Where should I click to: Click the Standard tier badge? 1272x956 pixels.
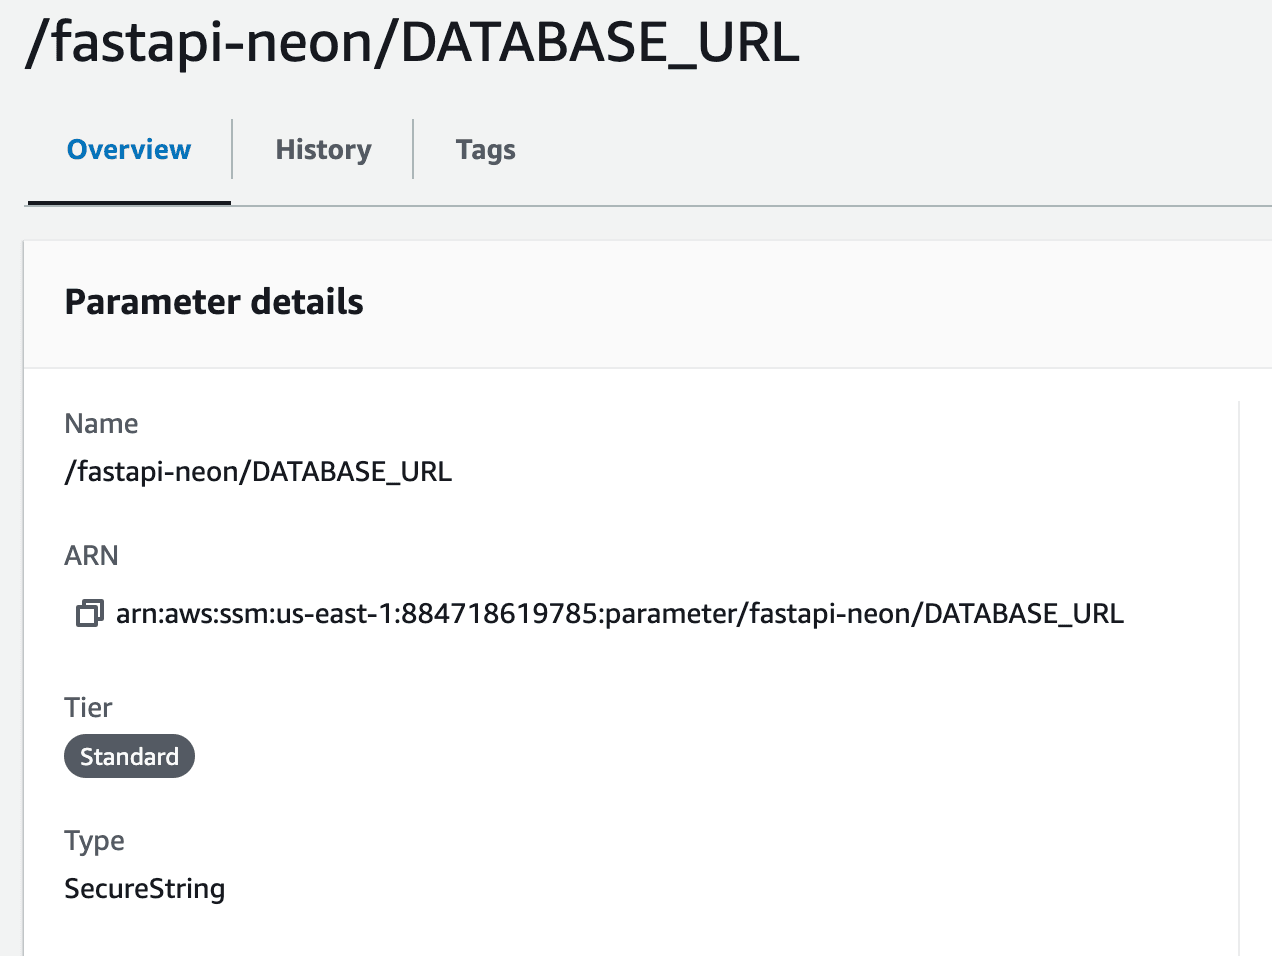click(129, 756)
